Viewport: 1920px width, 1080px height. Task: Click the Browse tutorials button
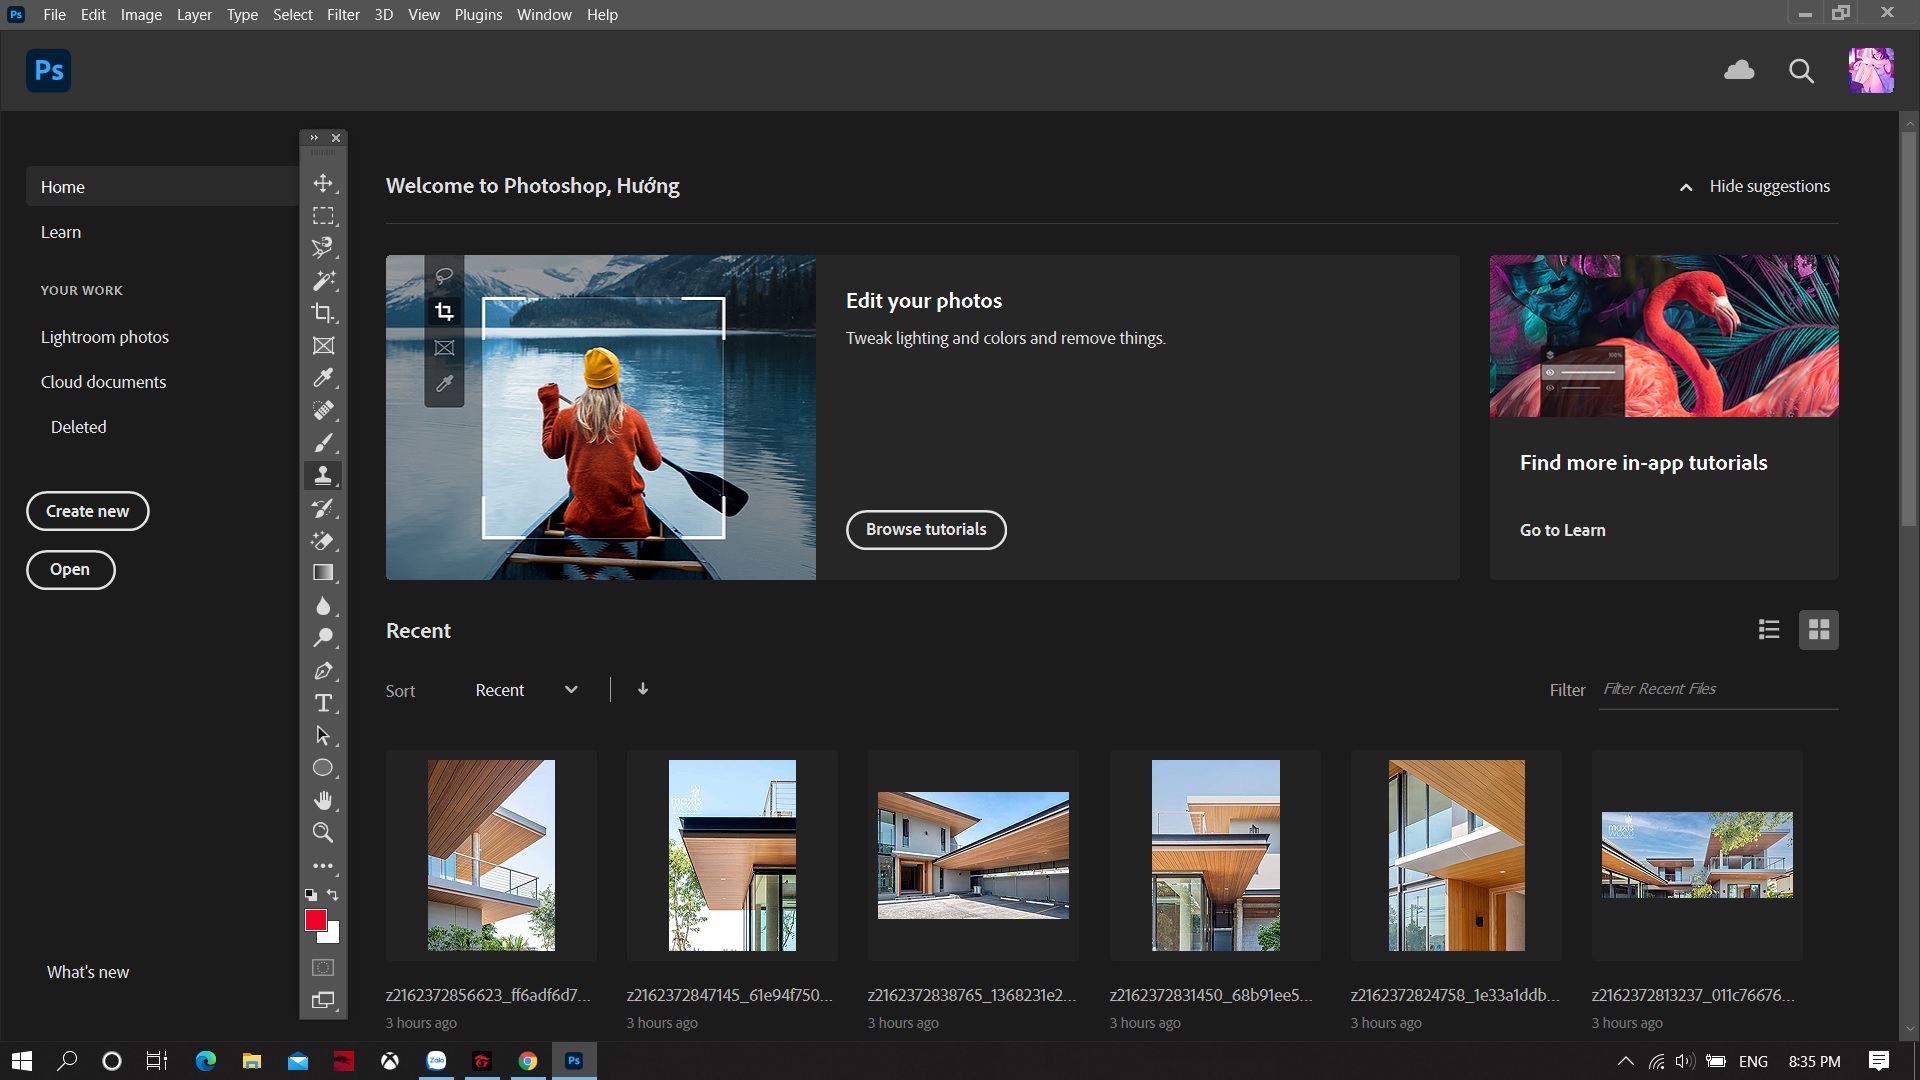[x=926, y=530]
